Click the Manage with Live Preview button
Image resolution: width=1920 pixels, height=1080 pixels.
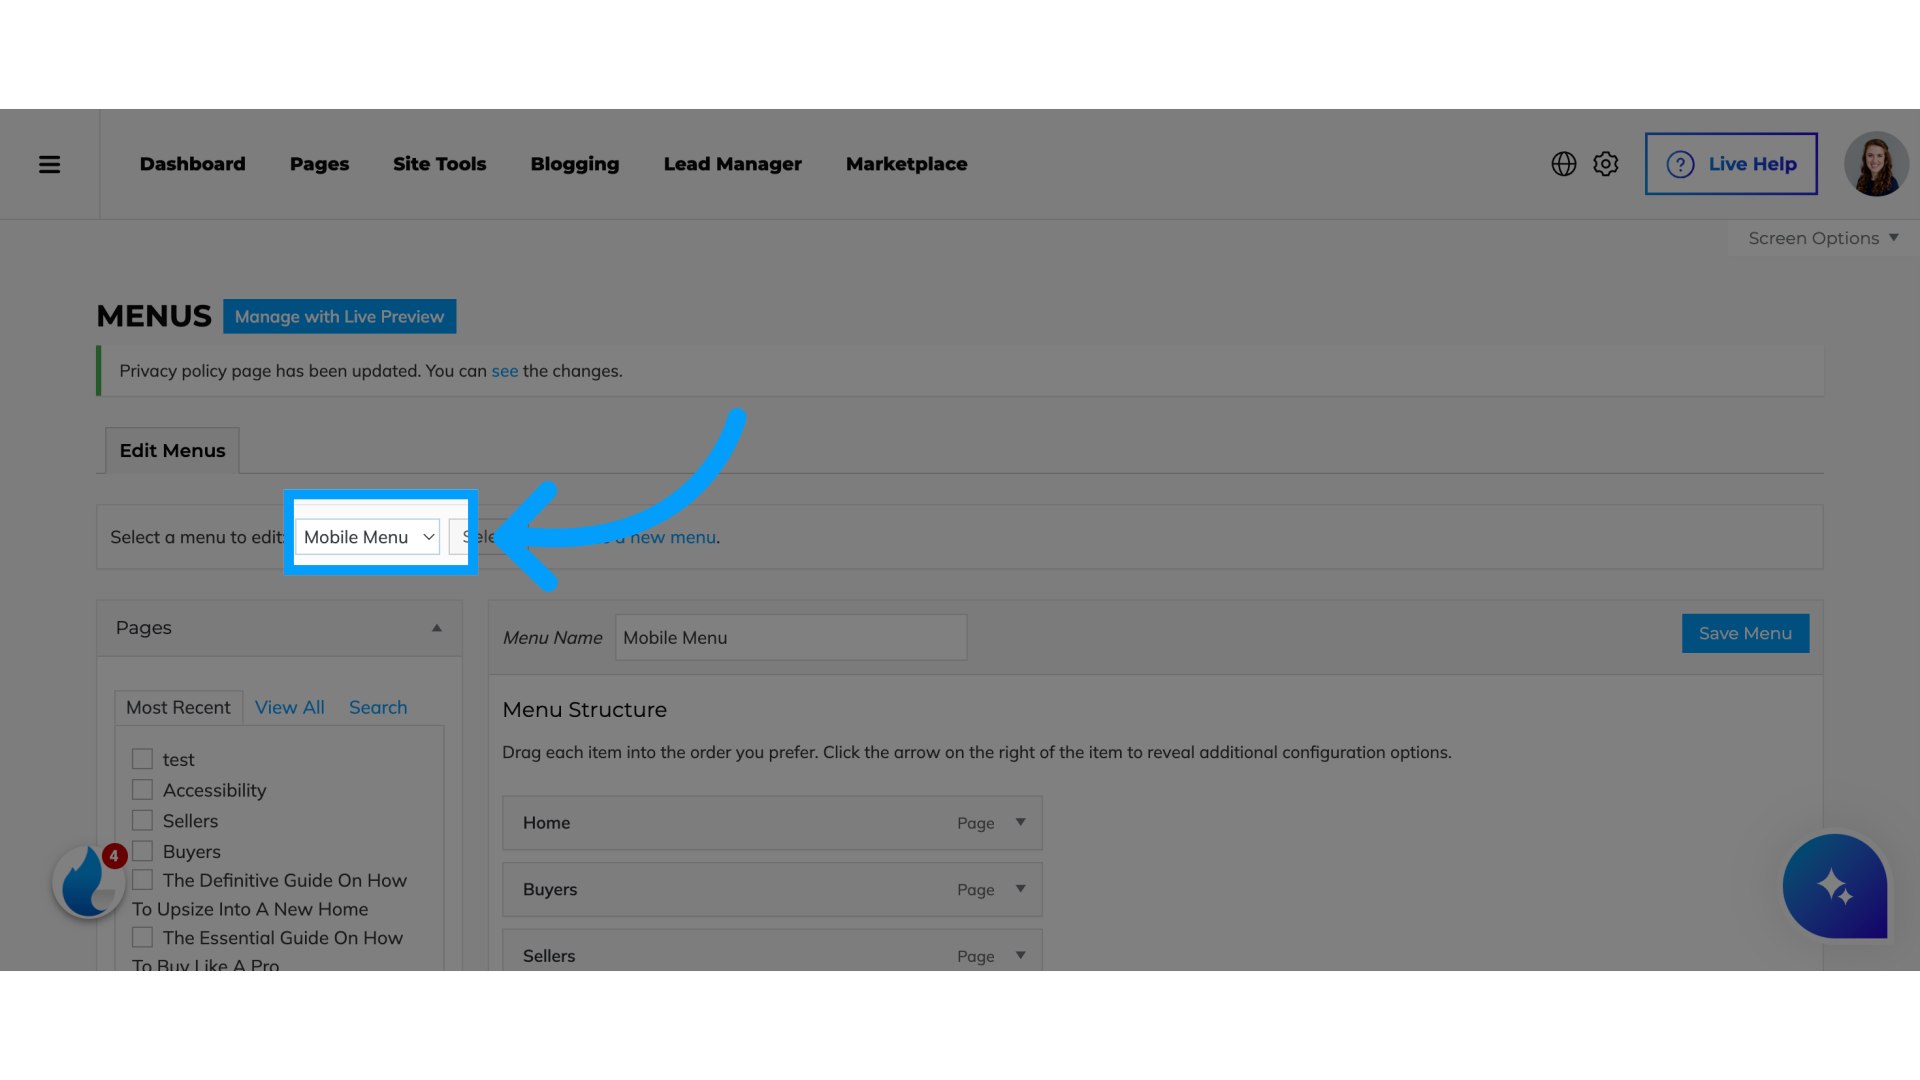339,315
